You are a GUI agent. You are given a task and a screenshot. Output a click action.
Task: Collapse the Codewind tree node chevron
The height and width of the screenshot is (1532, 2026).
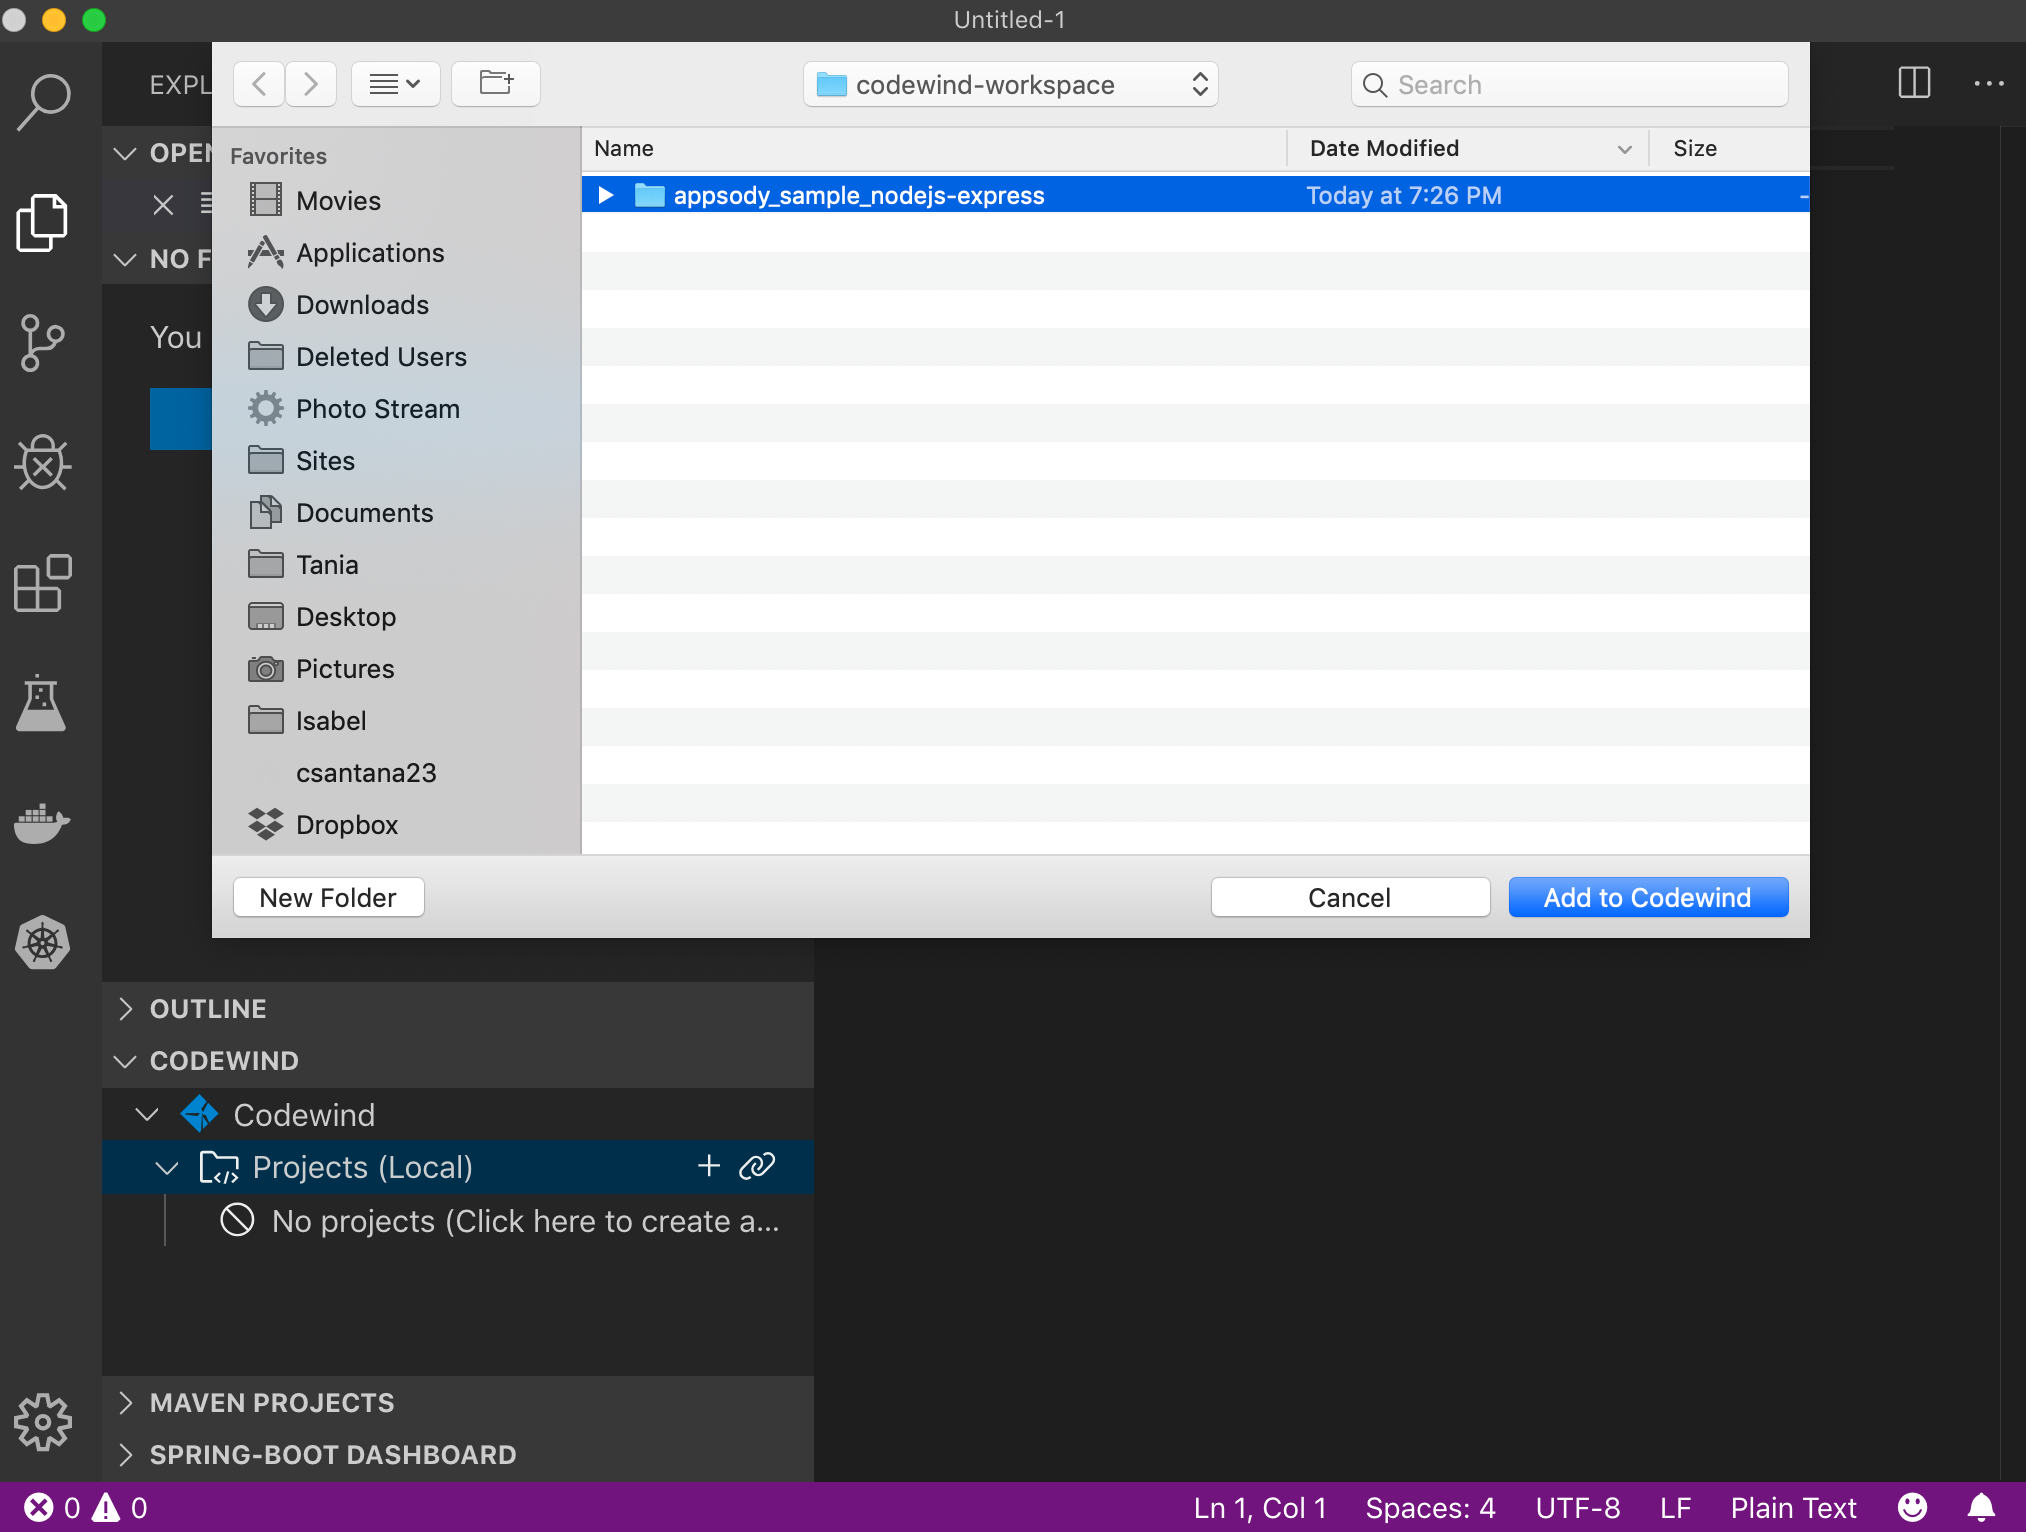[x=147, y=1114]
